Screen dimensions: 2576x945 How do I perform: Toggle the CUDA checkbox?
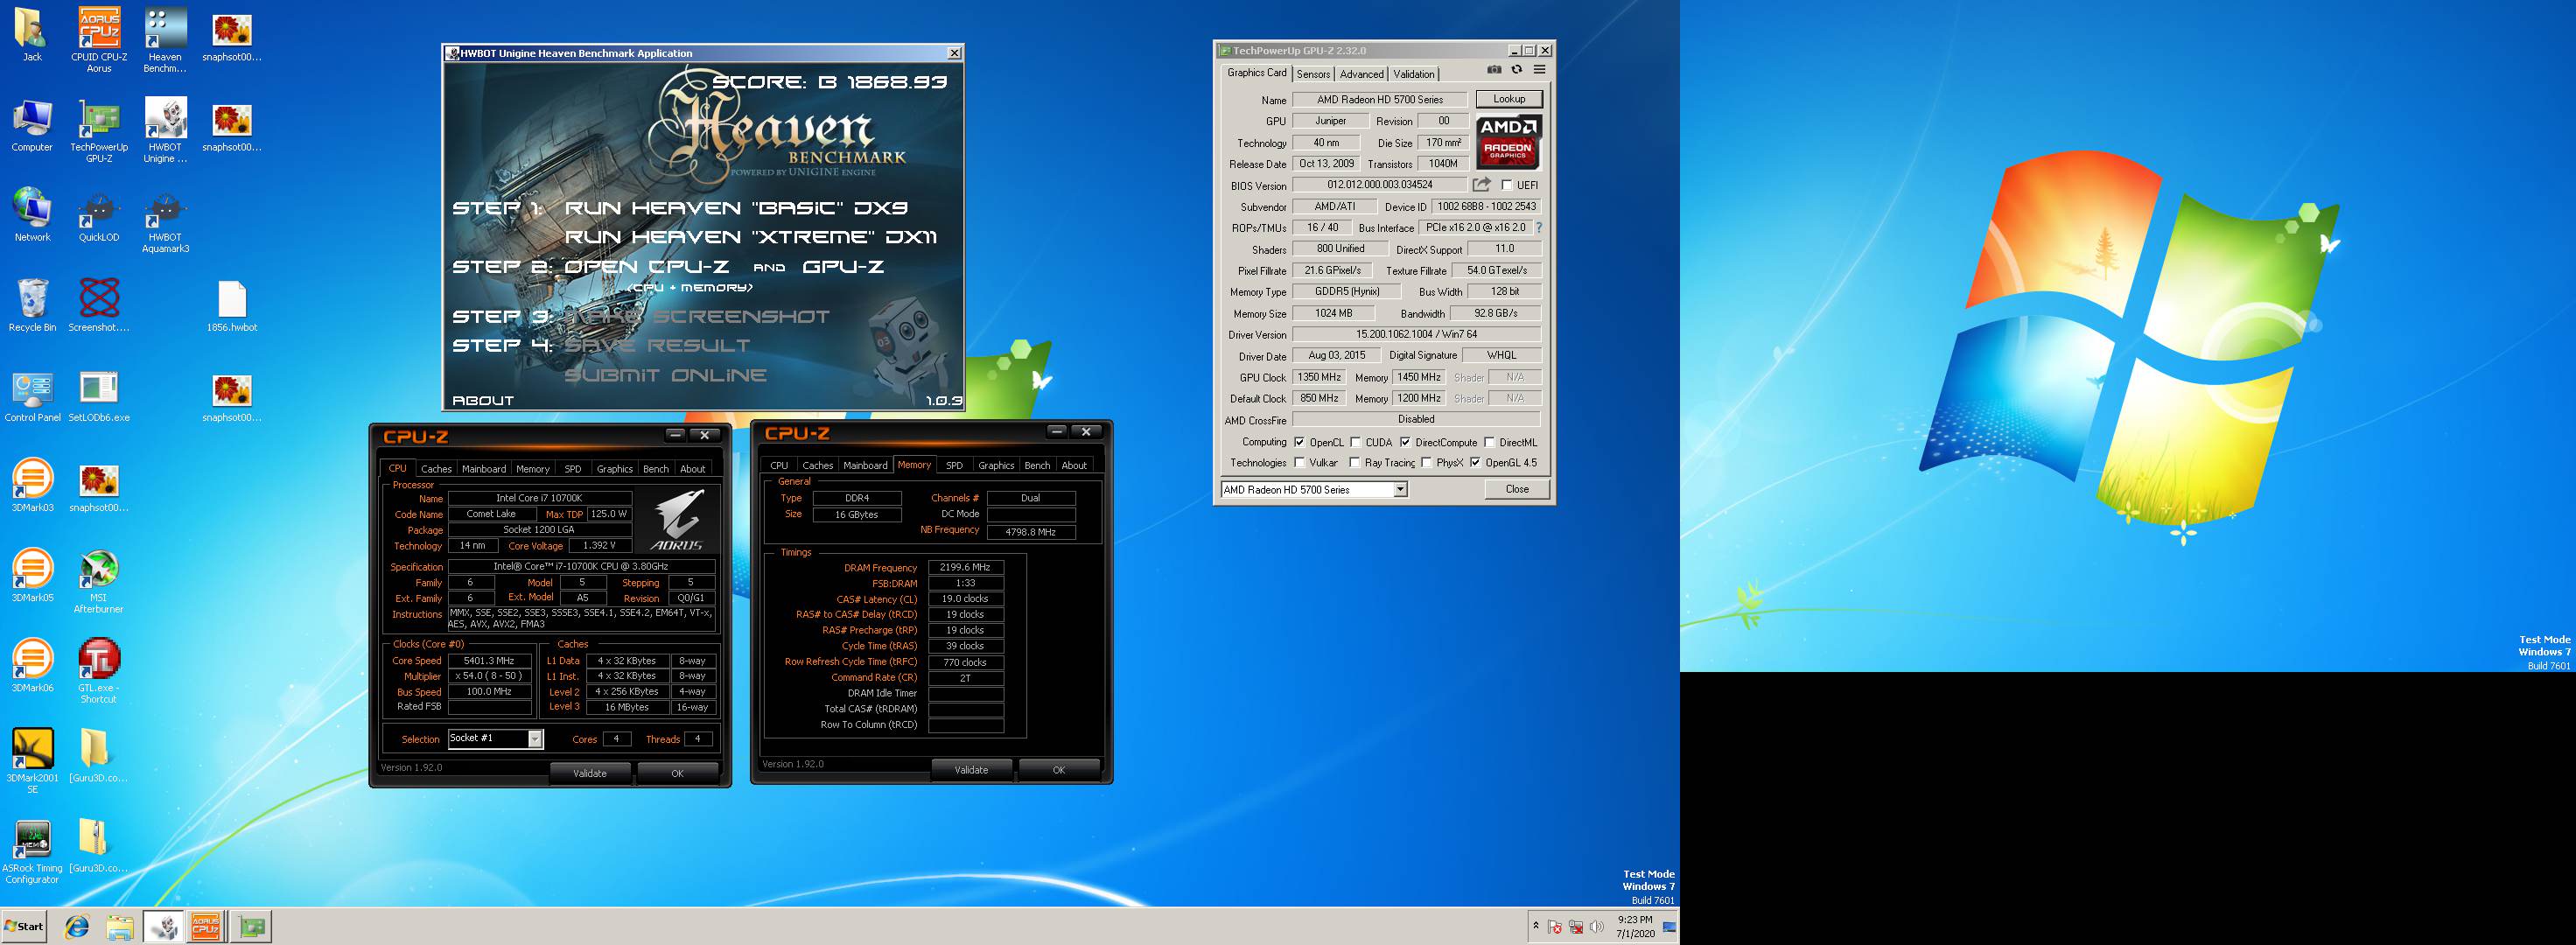(1355, 442)
